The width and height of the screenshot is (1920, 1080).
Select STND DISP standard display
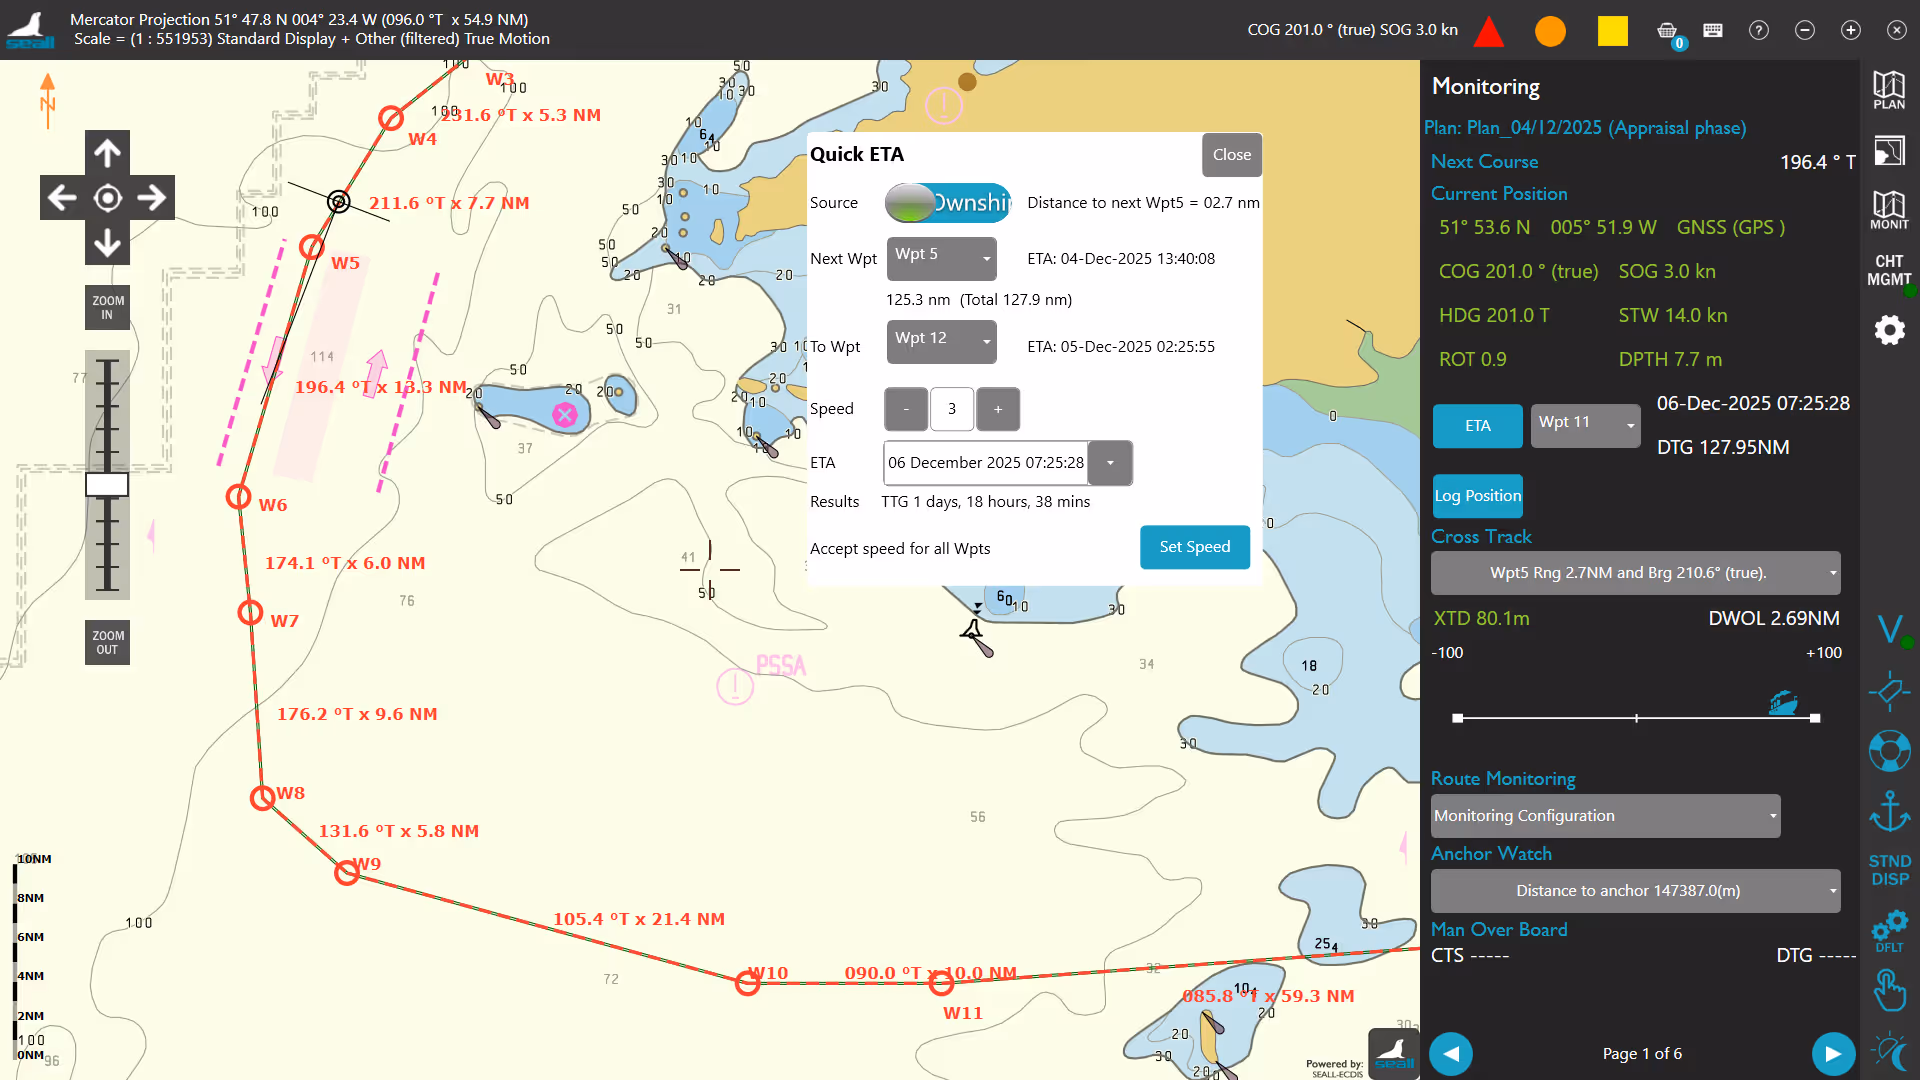pyautogui.click(x=1888, y=870)
